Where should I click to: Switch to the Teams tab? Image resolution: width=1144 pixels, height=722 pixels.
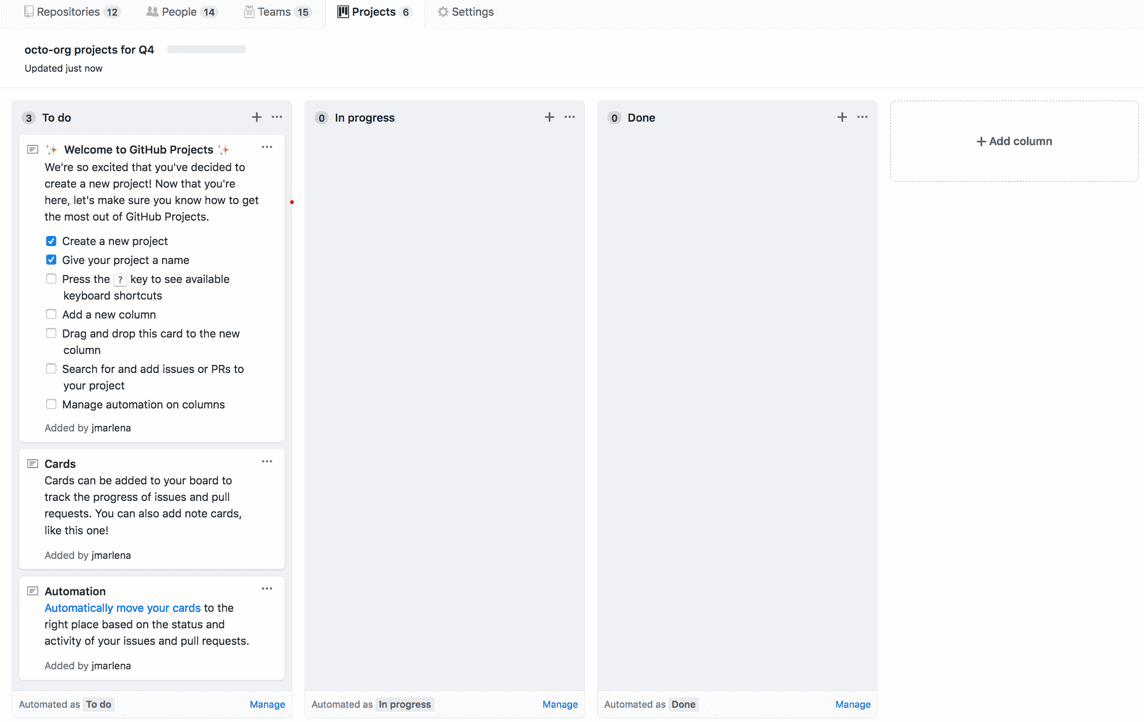pos(277,12)
